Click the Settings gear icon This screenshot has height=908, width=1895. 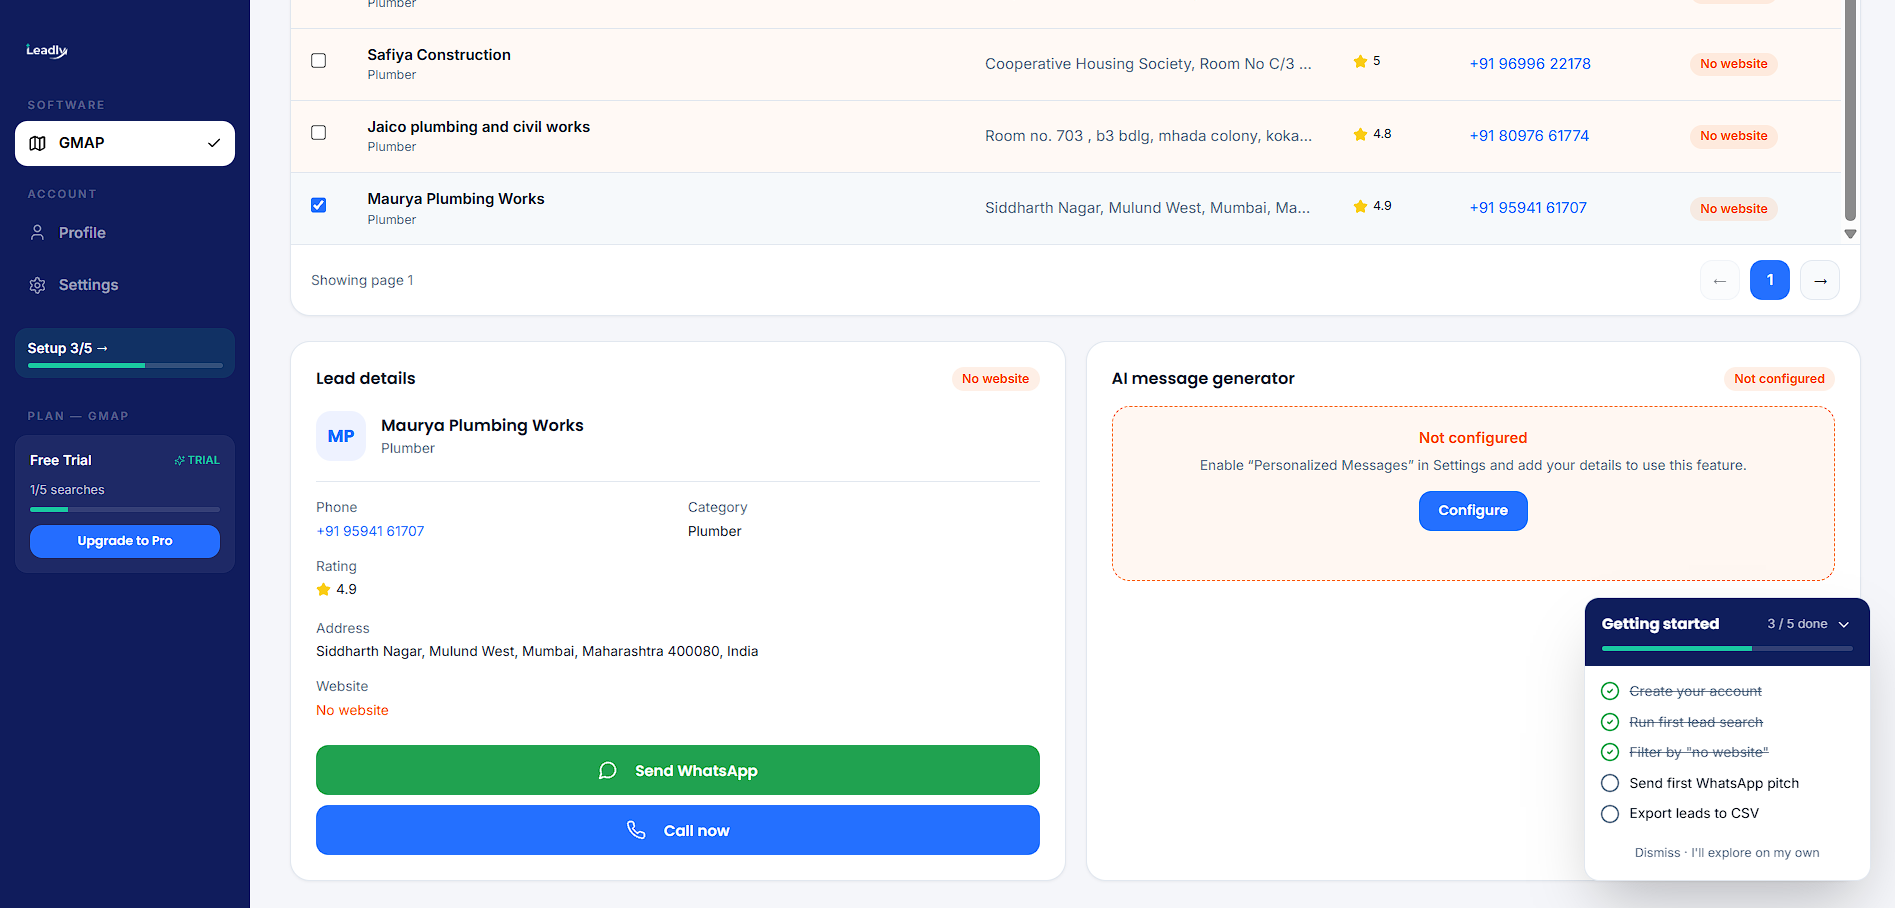38,285
